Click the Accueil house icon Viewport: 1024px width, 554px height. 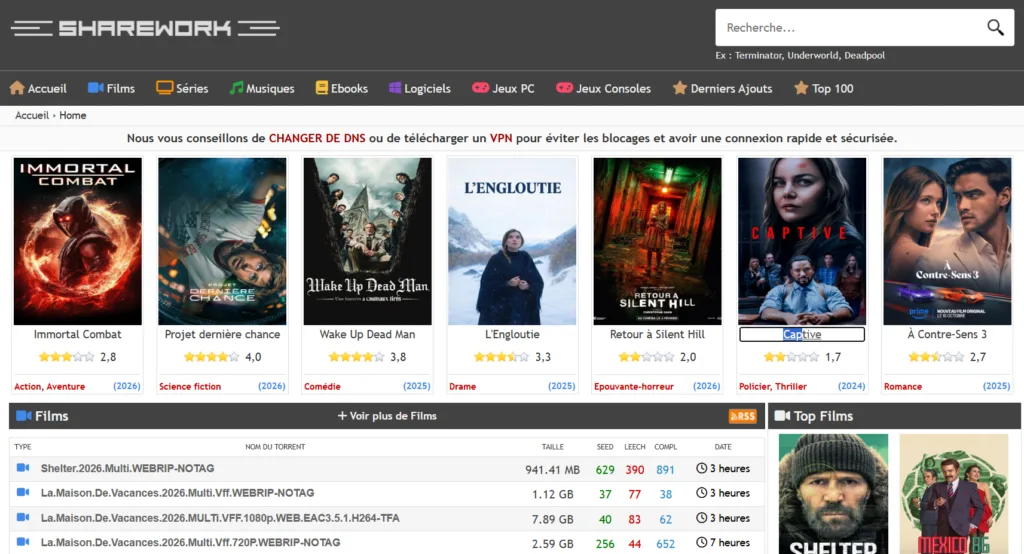[17, 88]
